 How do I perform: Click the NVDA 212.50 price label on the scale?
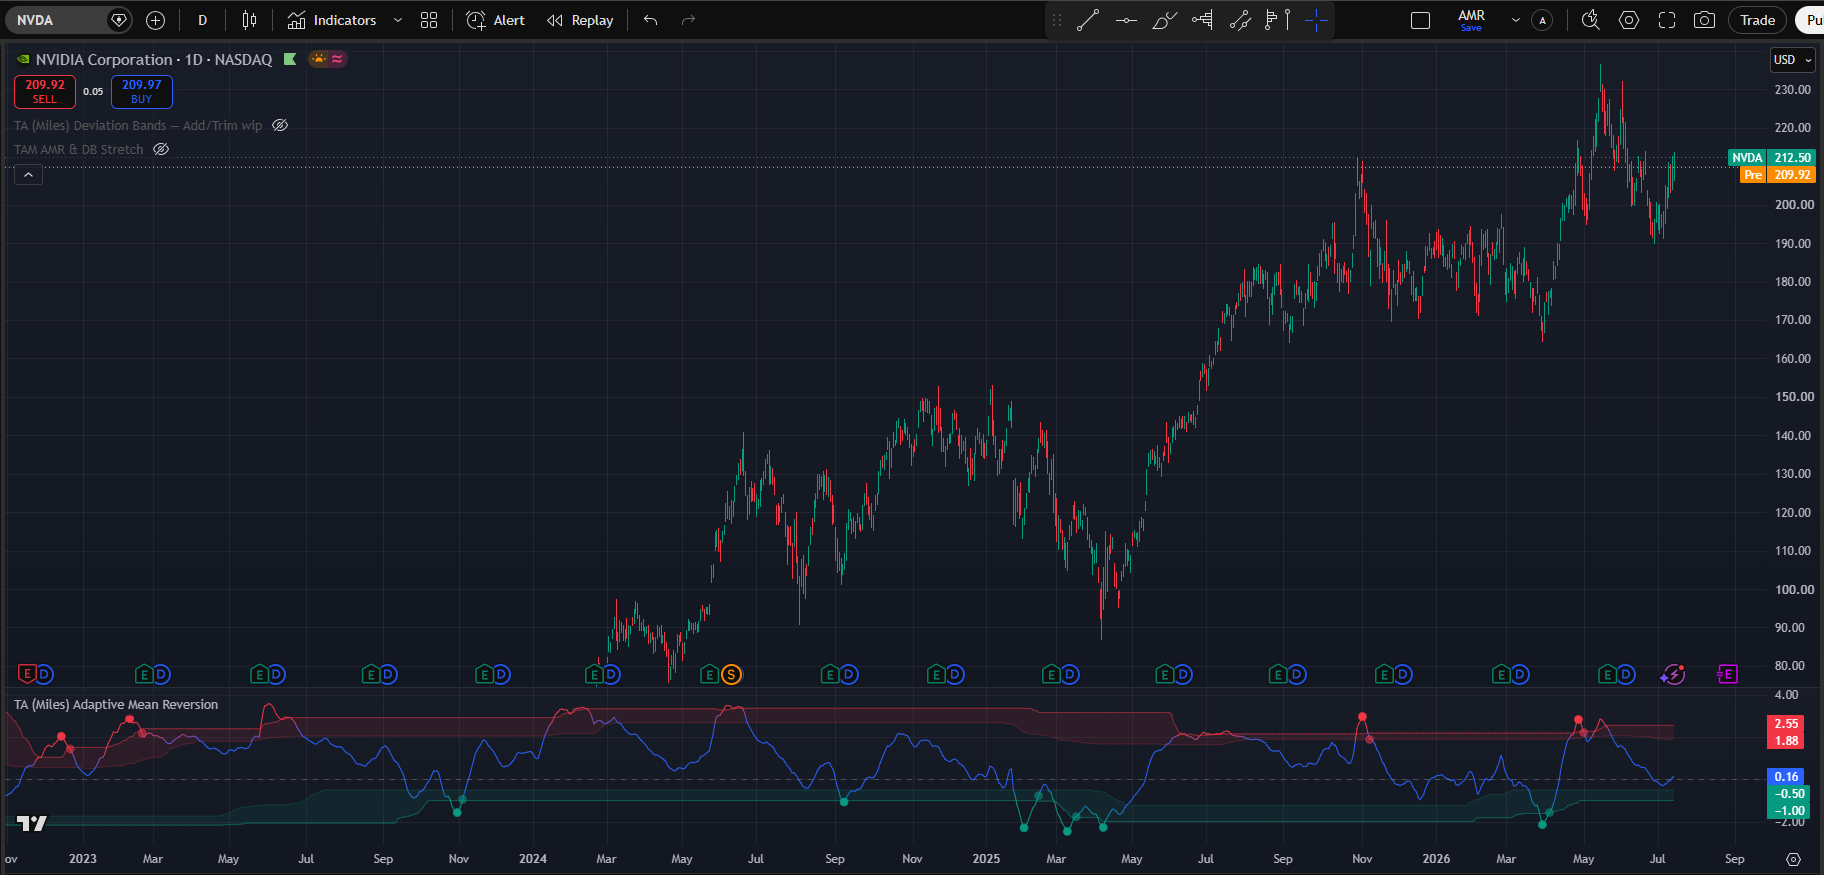[1771, 158]
